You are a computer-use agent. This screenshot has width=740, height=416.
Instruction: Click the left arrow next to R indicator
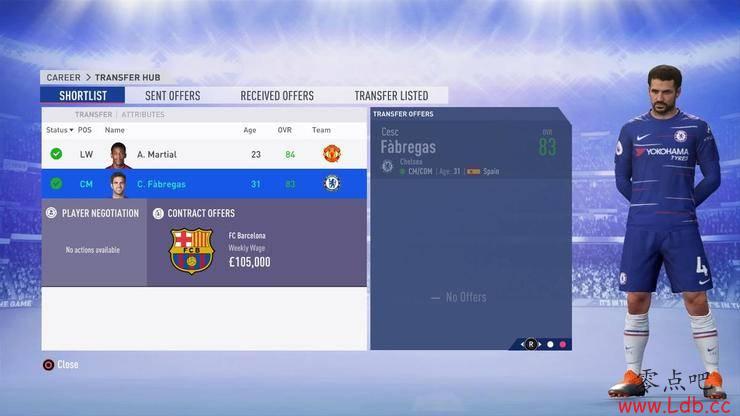522,345
